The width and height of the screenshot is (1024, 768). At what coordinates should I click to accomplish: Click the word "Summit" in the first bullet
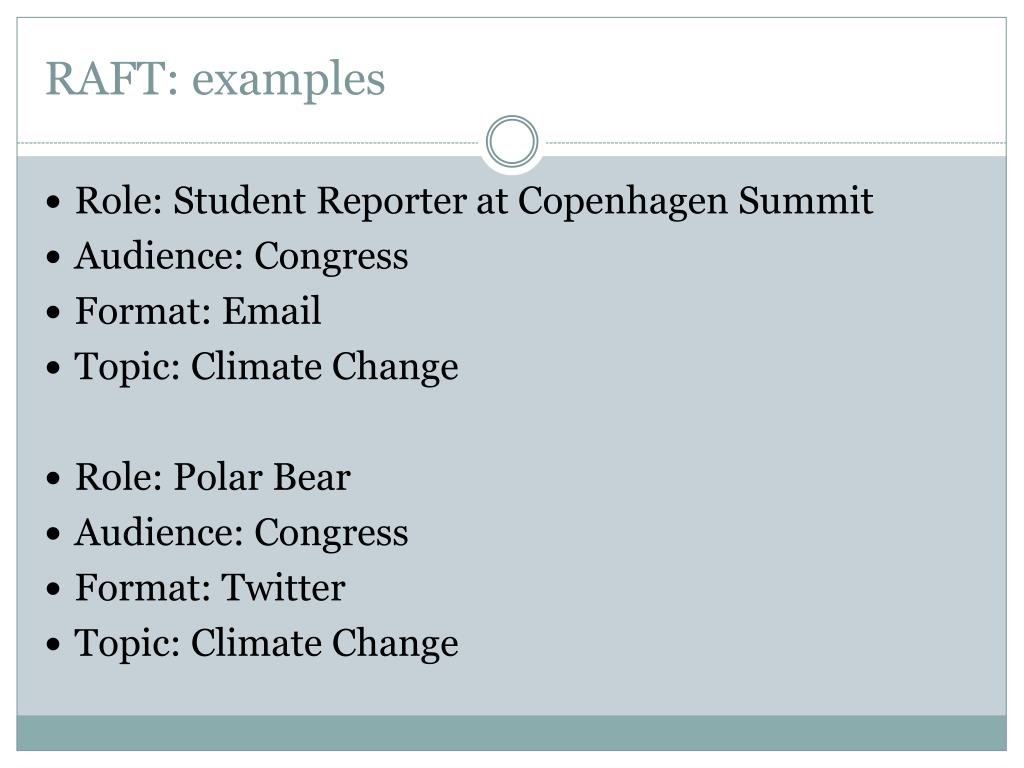pos(806,200)
